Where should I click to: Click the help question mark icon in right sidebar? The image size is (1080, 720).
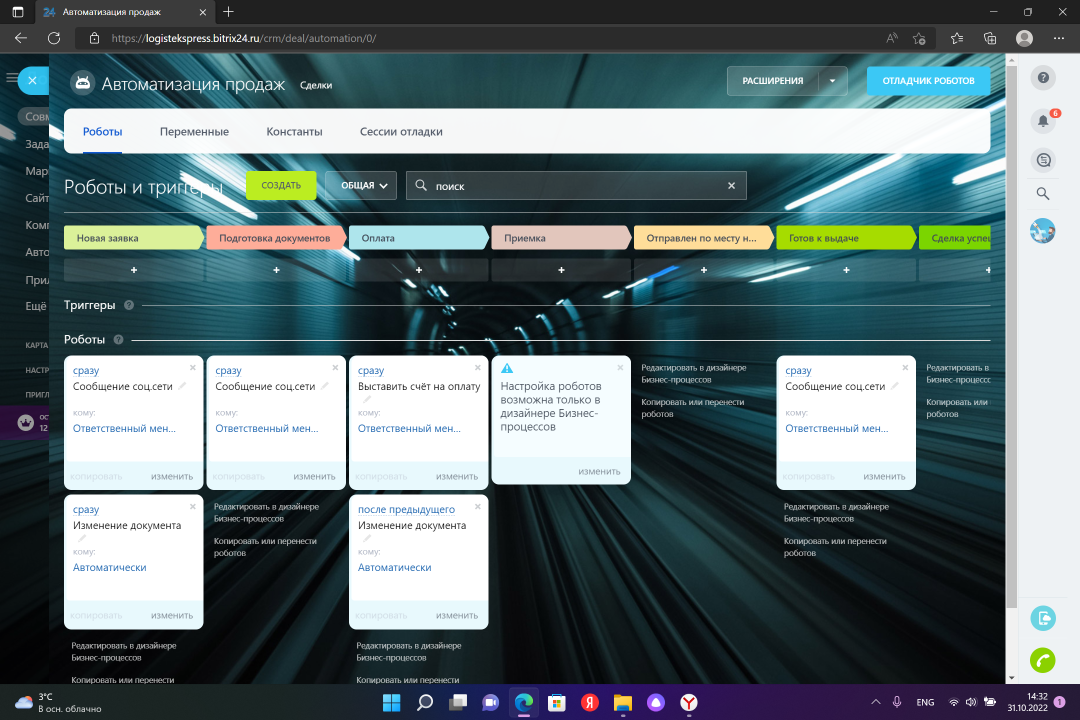(x=1043, y=78)
